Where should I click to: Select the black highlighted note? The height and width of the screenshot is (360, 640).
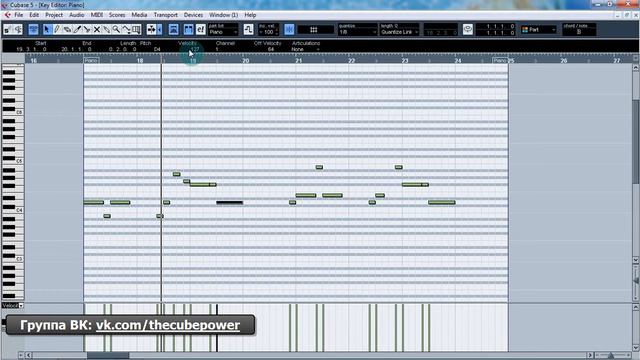[229, 202]
